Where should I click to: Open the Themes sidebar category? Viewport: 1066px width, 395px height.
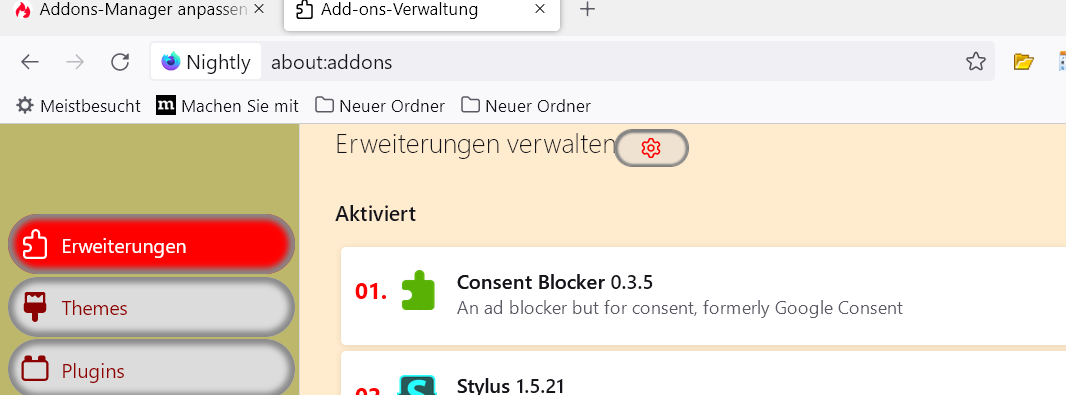tap(152, 307)
